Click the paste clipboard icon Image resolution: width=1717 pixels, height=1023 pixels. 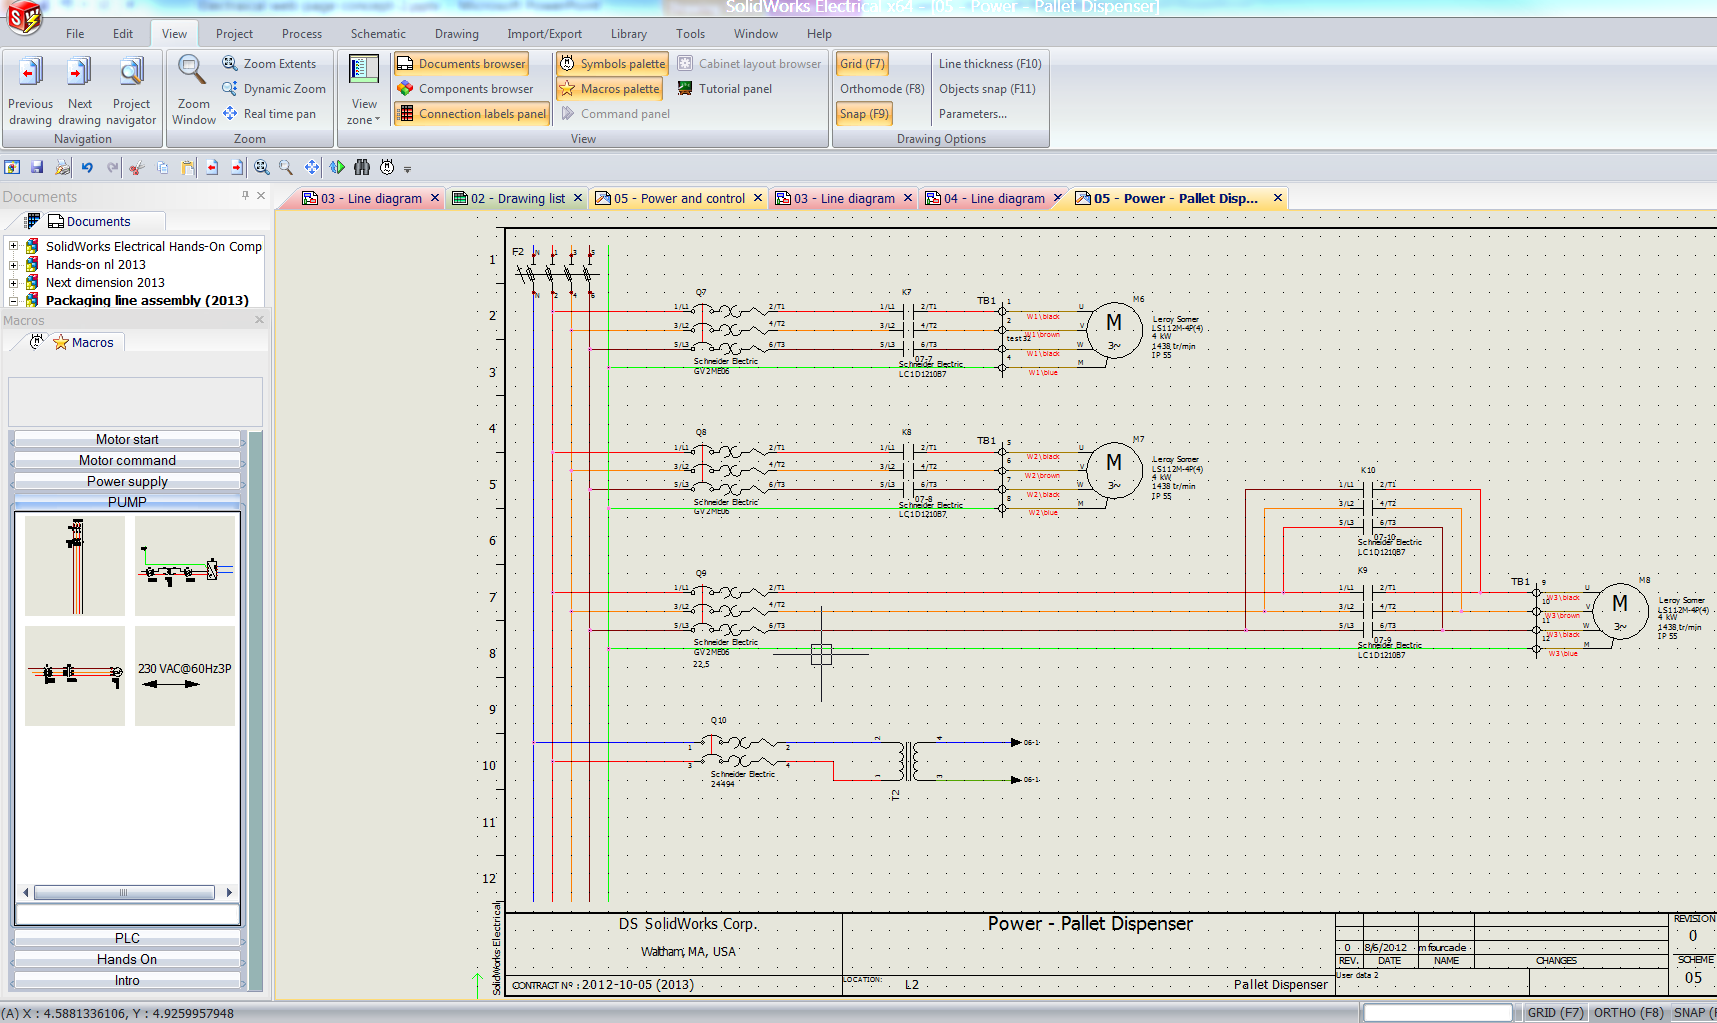point(187,167)
